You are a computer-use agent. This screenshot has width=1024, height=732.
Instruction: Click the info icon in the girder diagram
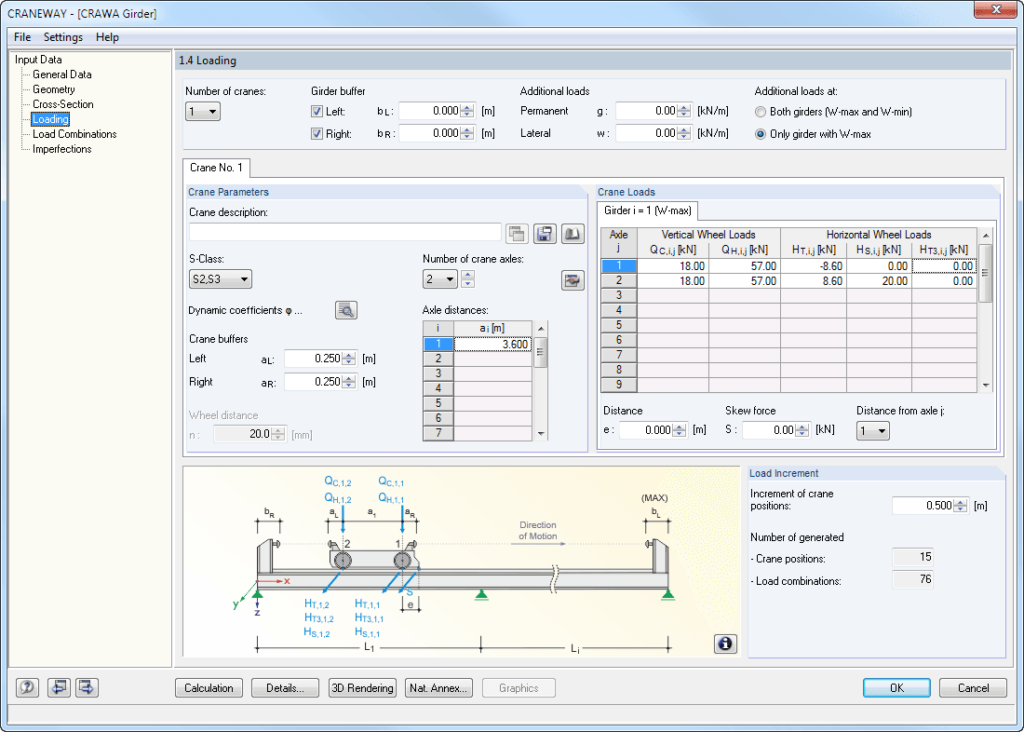click(724, 644)
